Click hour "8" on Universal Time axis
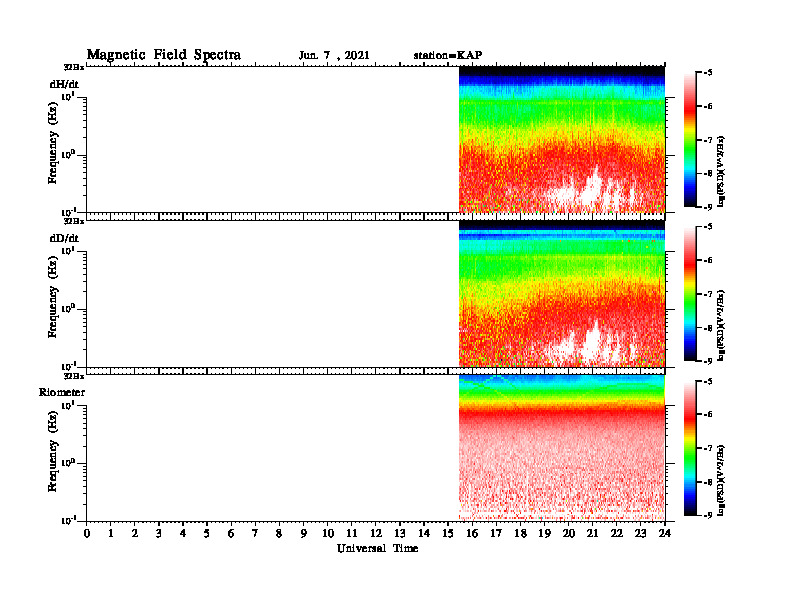This screenshot has width=792, height=612. [279, 534]
